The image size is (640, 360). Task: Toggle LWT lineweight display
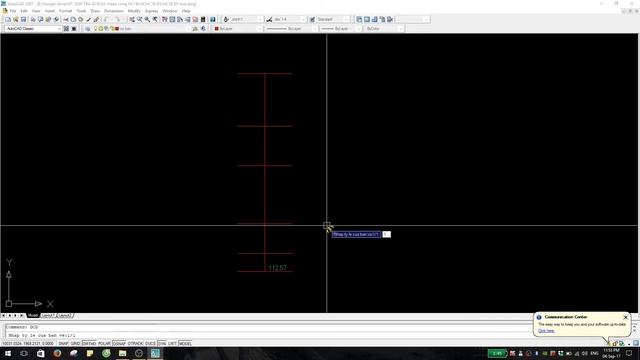172,344
